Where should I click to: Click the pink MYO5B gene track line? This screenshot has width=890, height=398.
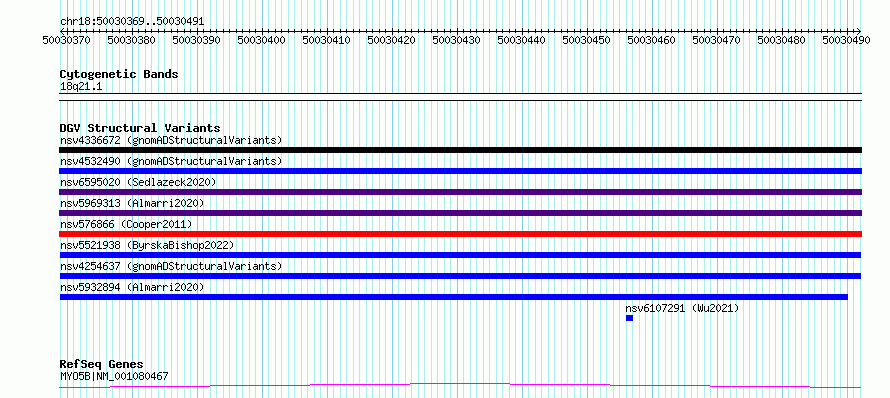coord(460,386)
